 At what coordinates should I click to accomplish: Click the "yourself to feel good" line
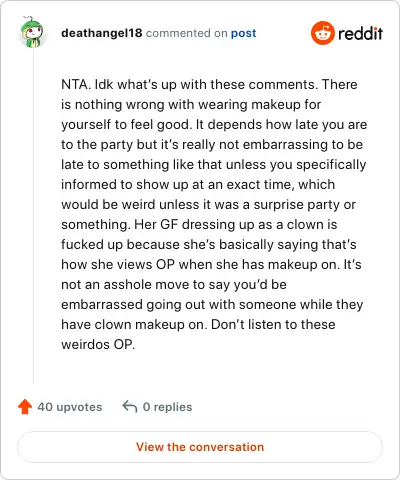125,125
